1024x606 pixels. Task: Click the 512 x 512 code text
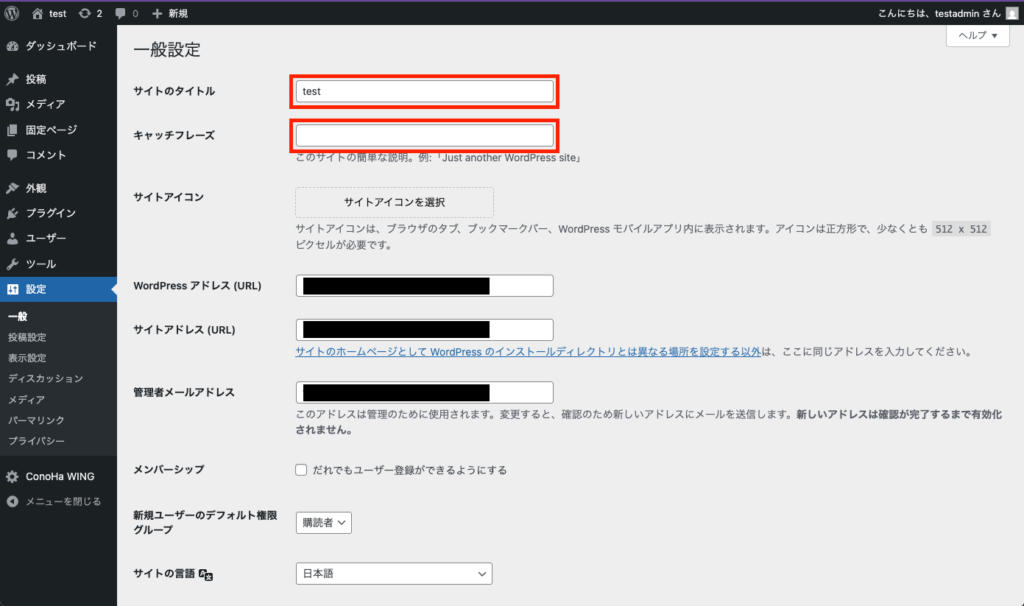click(961, 229)
